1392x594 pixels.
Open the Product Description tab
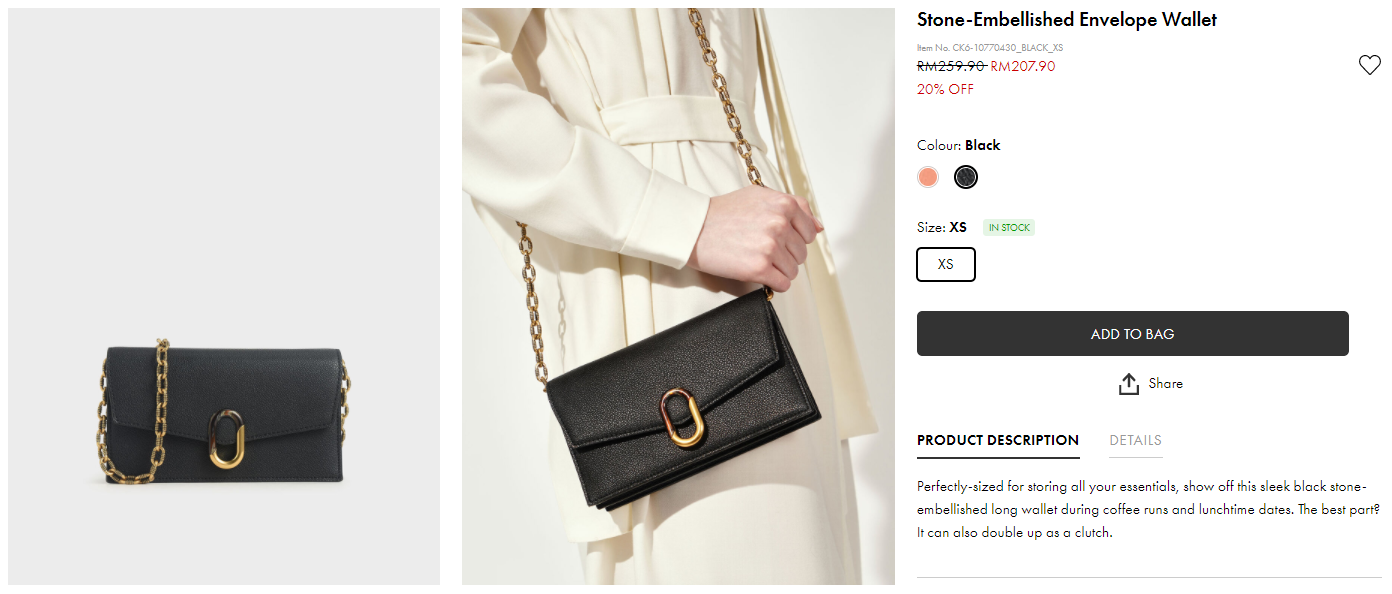coord(997,440)
